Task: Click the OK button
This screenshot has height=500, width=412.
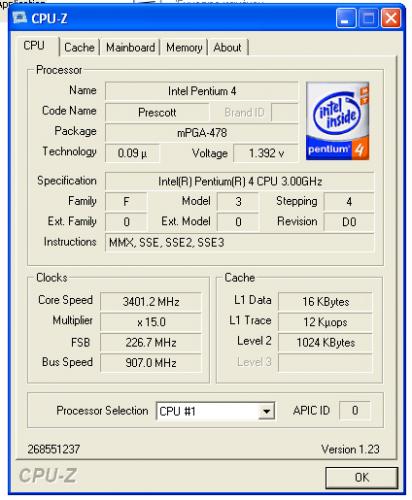Action: pos(362,478)
